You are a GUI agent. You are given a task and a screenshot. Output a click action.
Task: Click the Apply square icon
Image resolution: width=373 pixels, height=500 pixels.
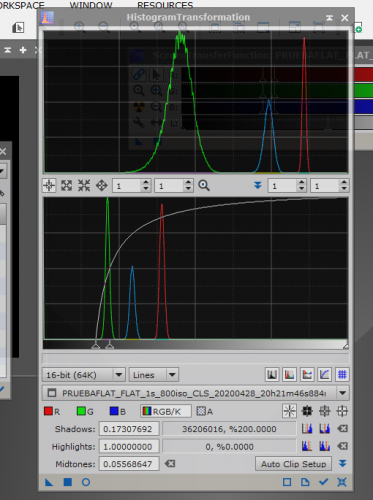[68, 482]
